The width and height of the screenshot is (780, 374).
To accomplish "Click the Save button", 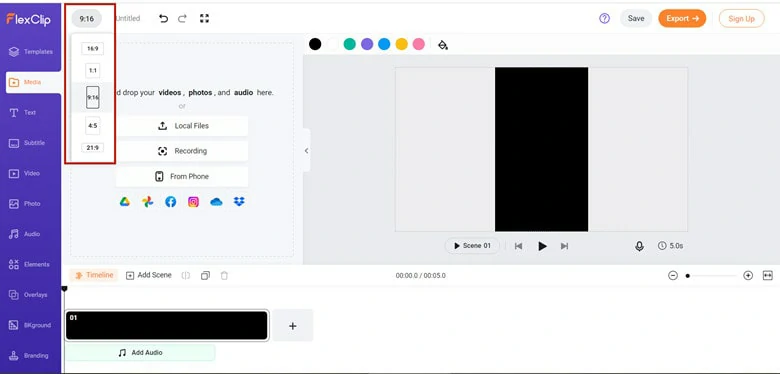I will point(636,18).
